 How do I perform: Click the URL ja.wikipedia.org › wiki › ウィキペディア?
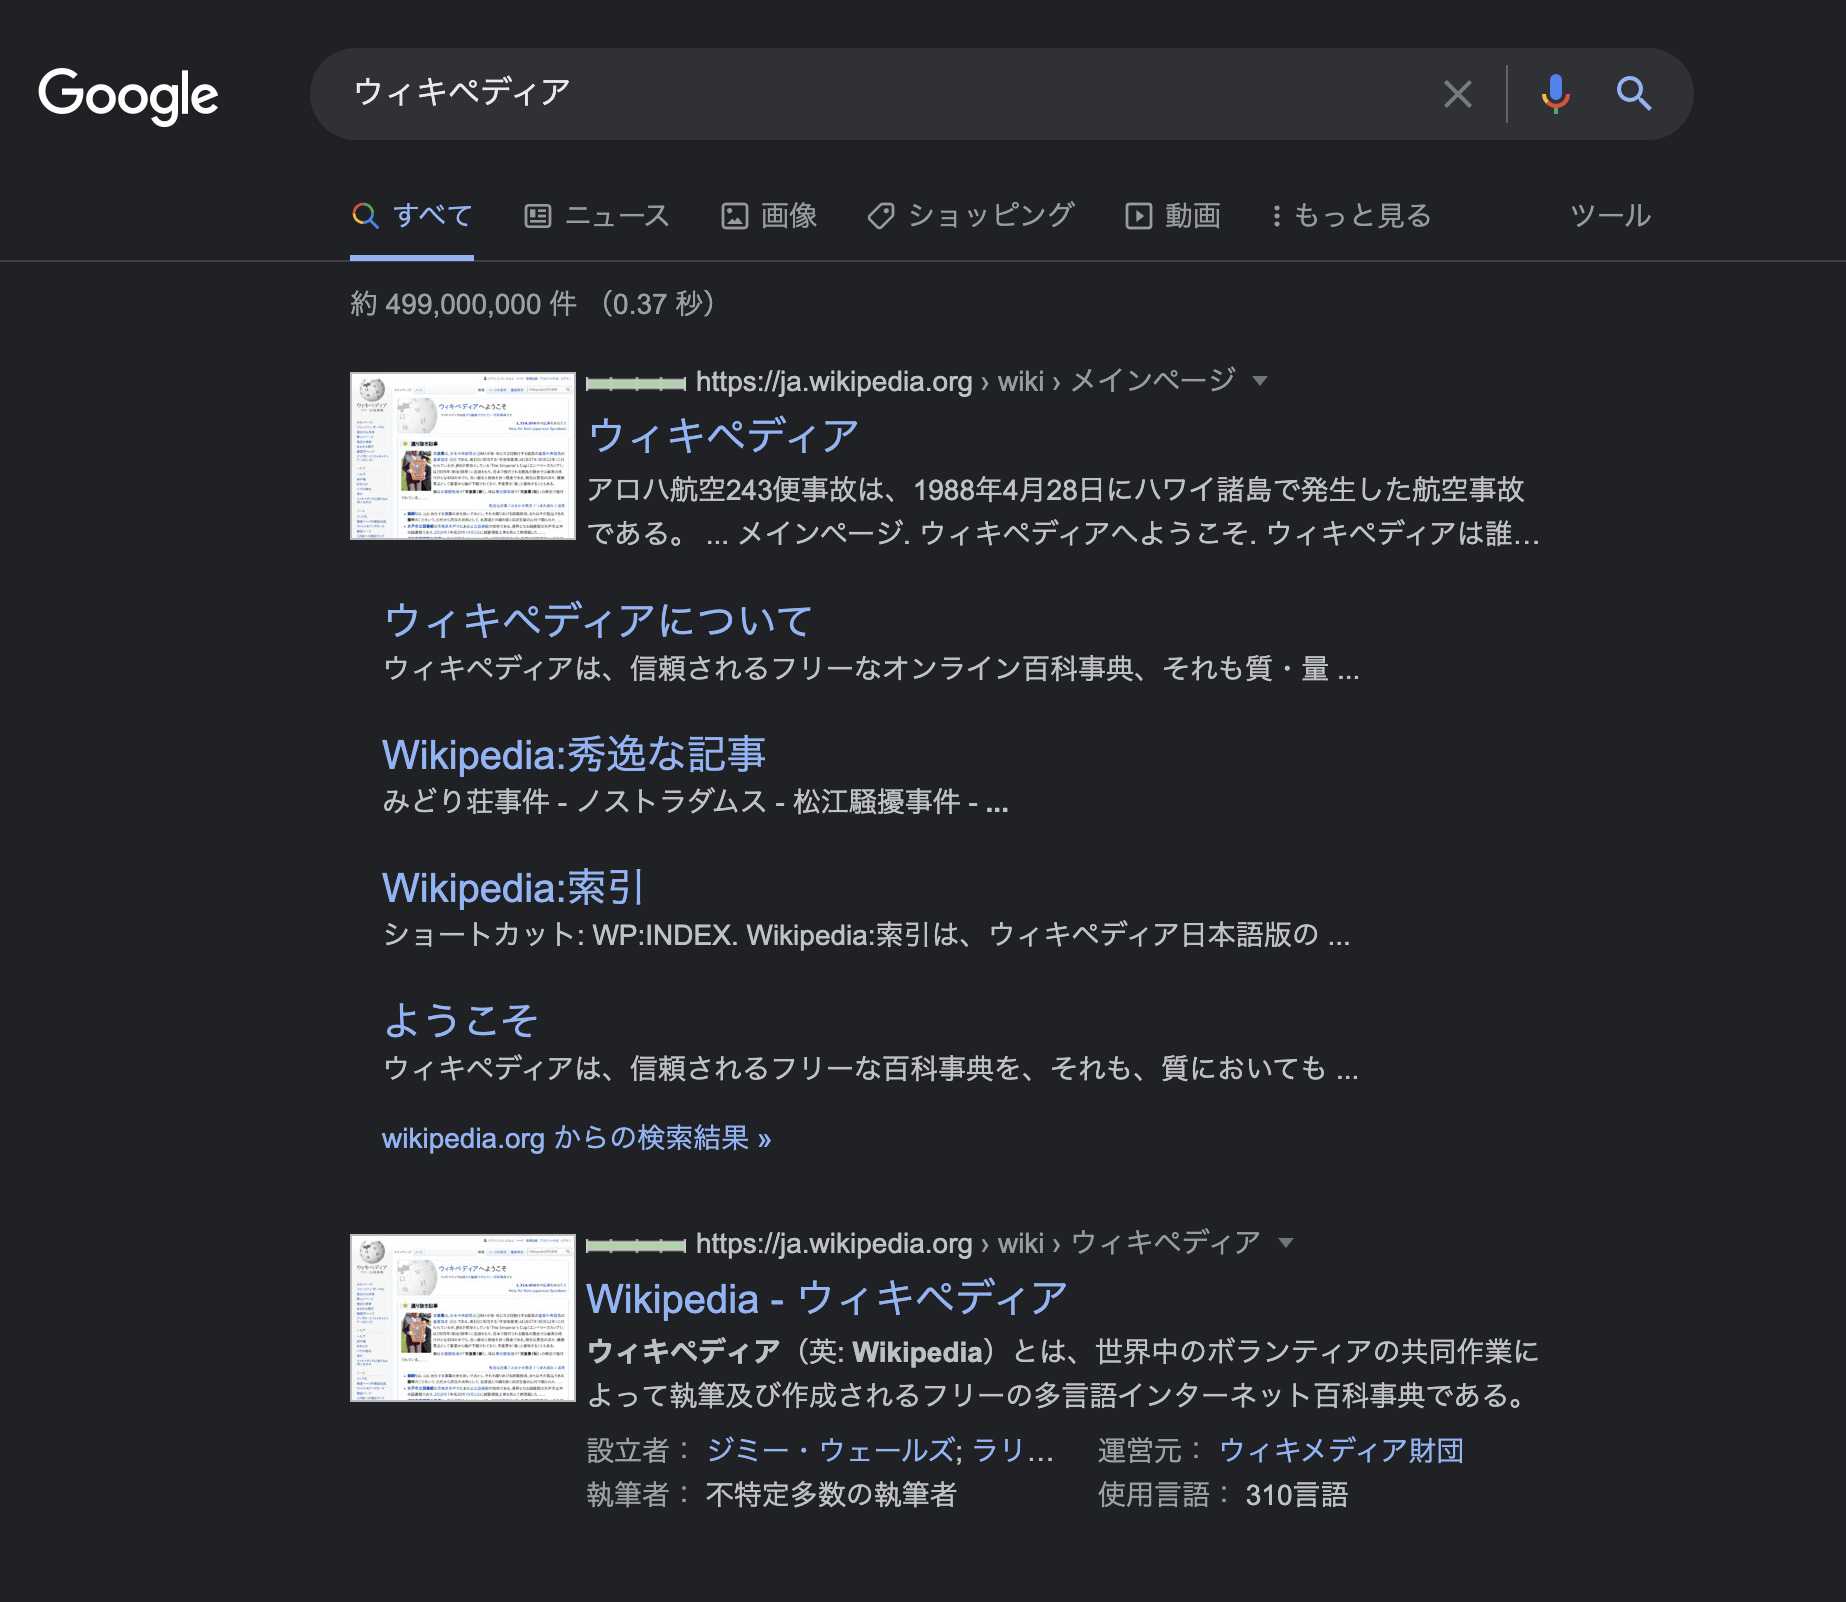pyautogui.click(x=977, y=1243)
